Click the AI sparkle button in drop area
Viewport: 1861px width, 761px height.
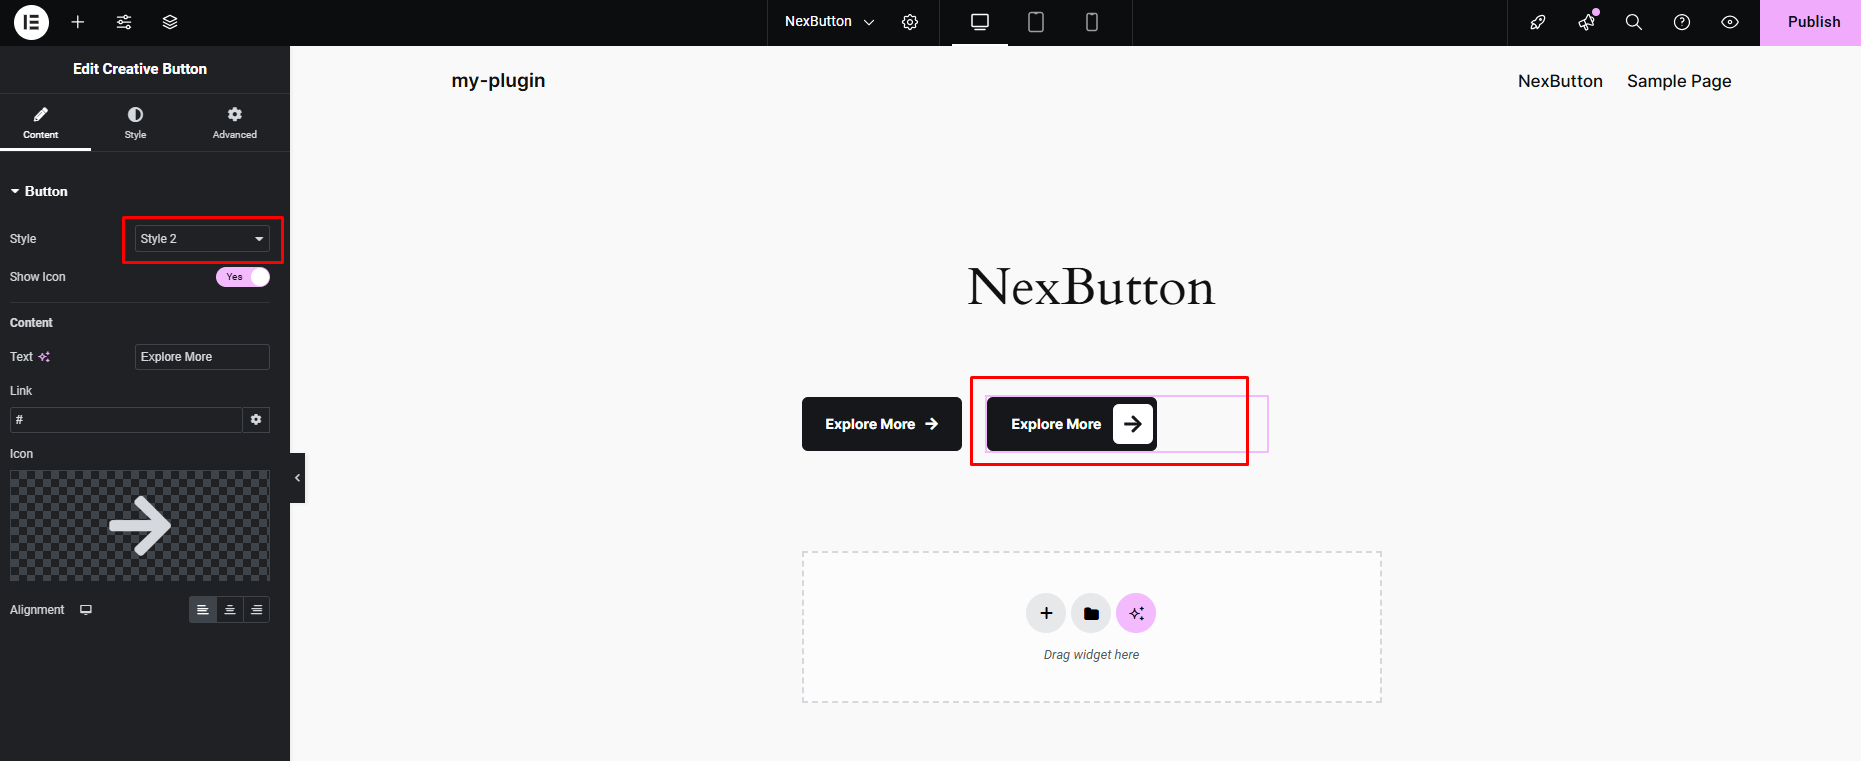tap(1136, 613)
